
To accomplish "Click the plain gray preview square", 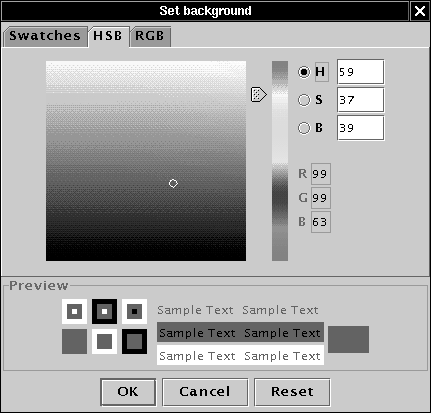I will 74,341.
